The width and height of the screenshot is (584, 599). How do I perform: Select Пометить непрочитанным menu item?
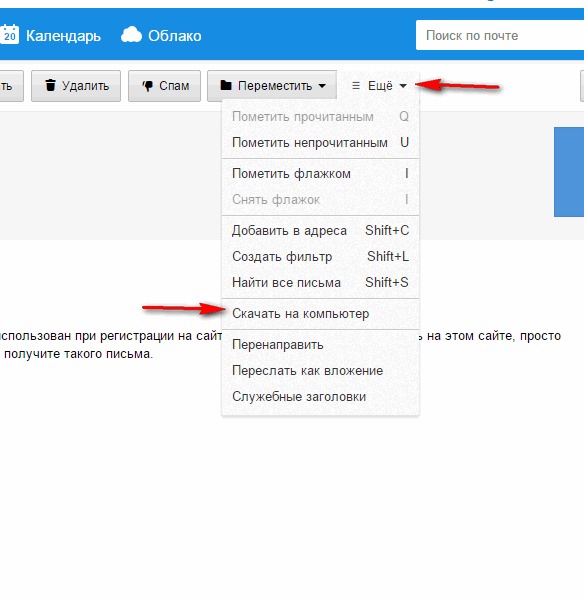320,142
